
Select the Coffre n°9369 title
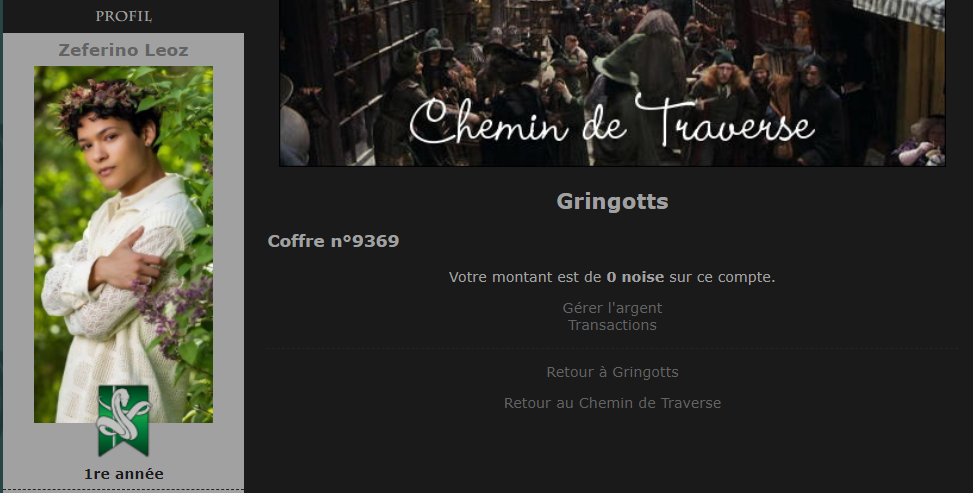[333, 241]
